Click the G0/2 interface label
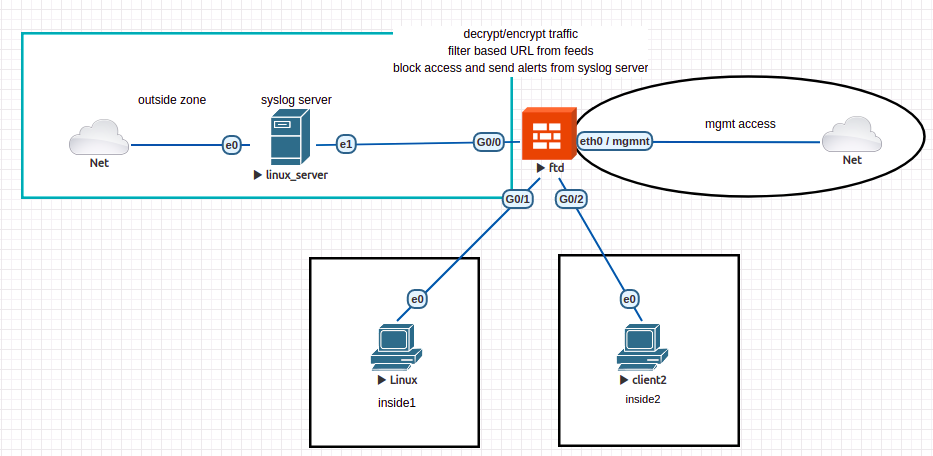The width and height of the screenshot is (933, 456). tap(571, 199)
